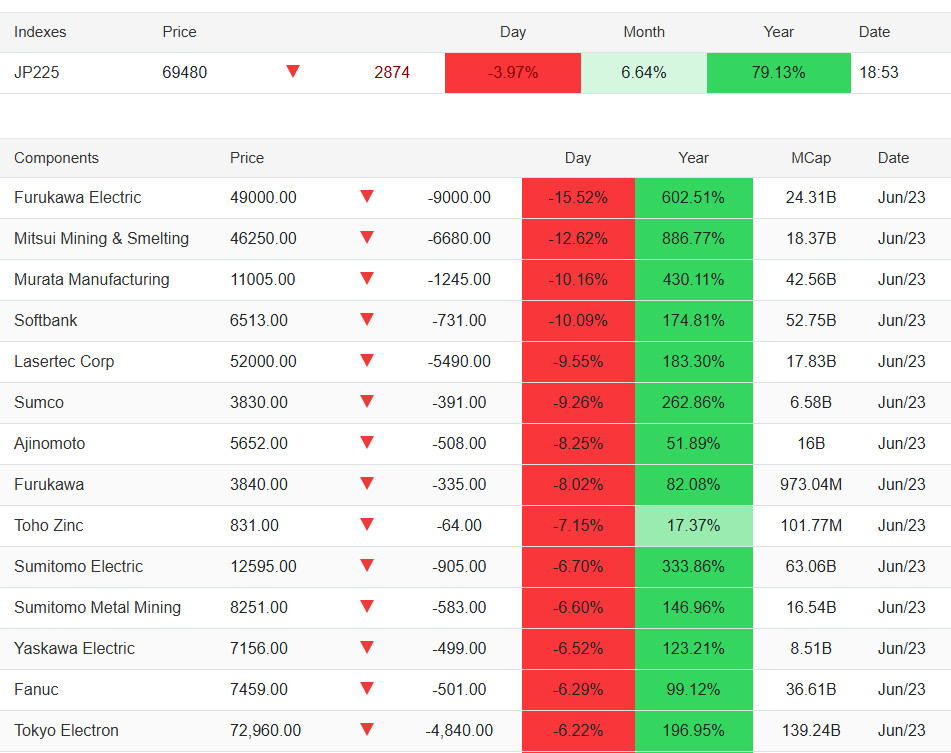Click the Tokyo Electron name

click(x=66, y=730)
